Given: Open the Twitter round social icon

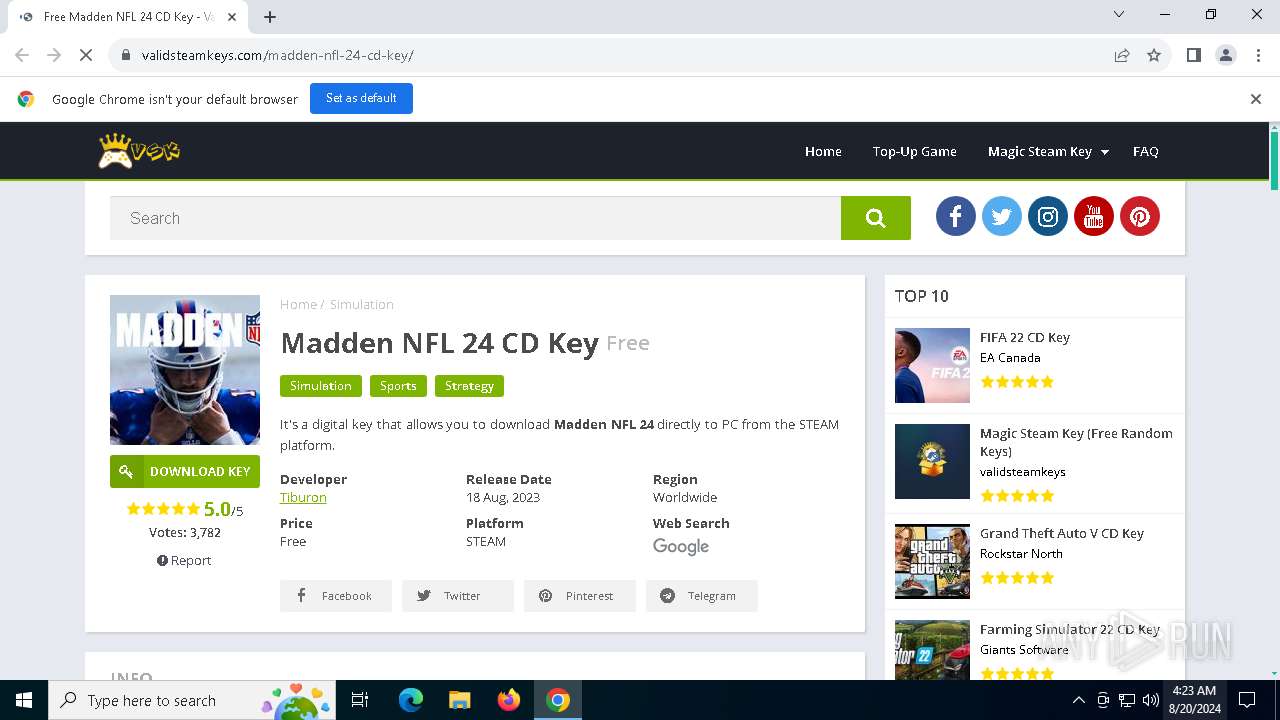Looking at the screenshot, I should (x=1002, y=217).
